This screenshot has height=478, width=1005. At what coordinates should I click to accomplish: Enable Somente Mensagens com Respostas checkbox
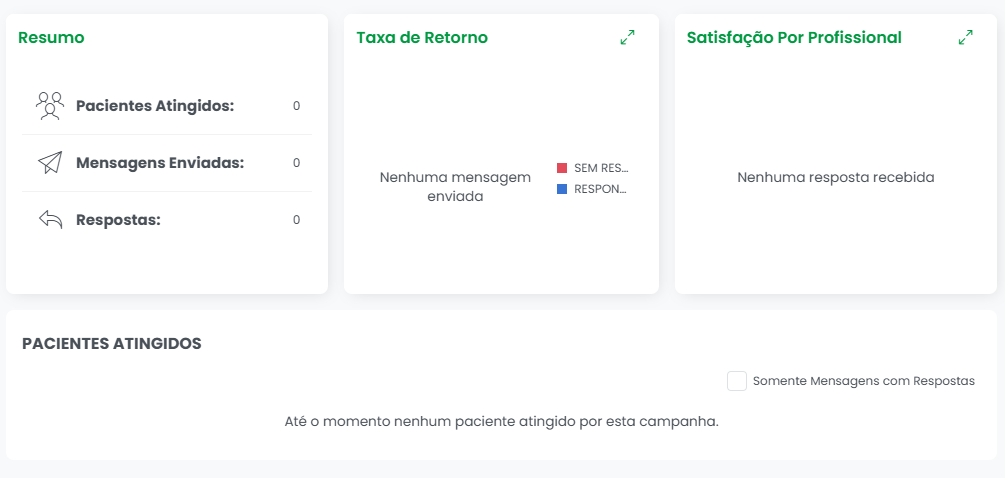tap(737, 381)
